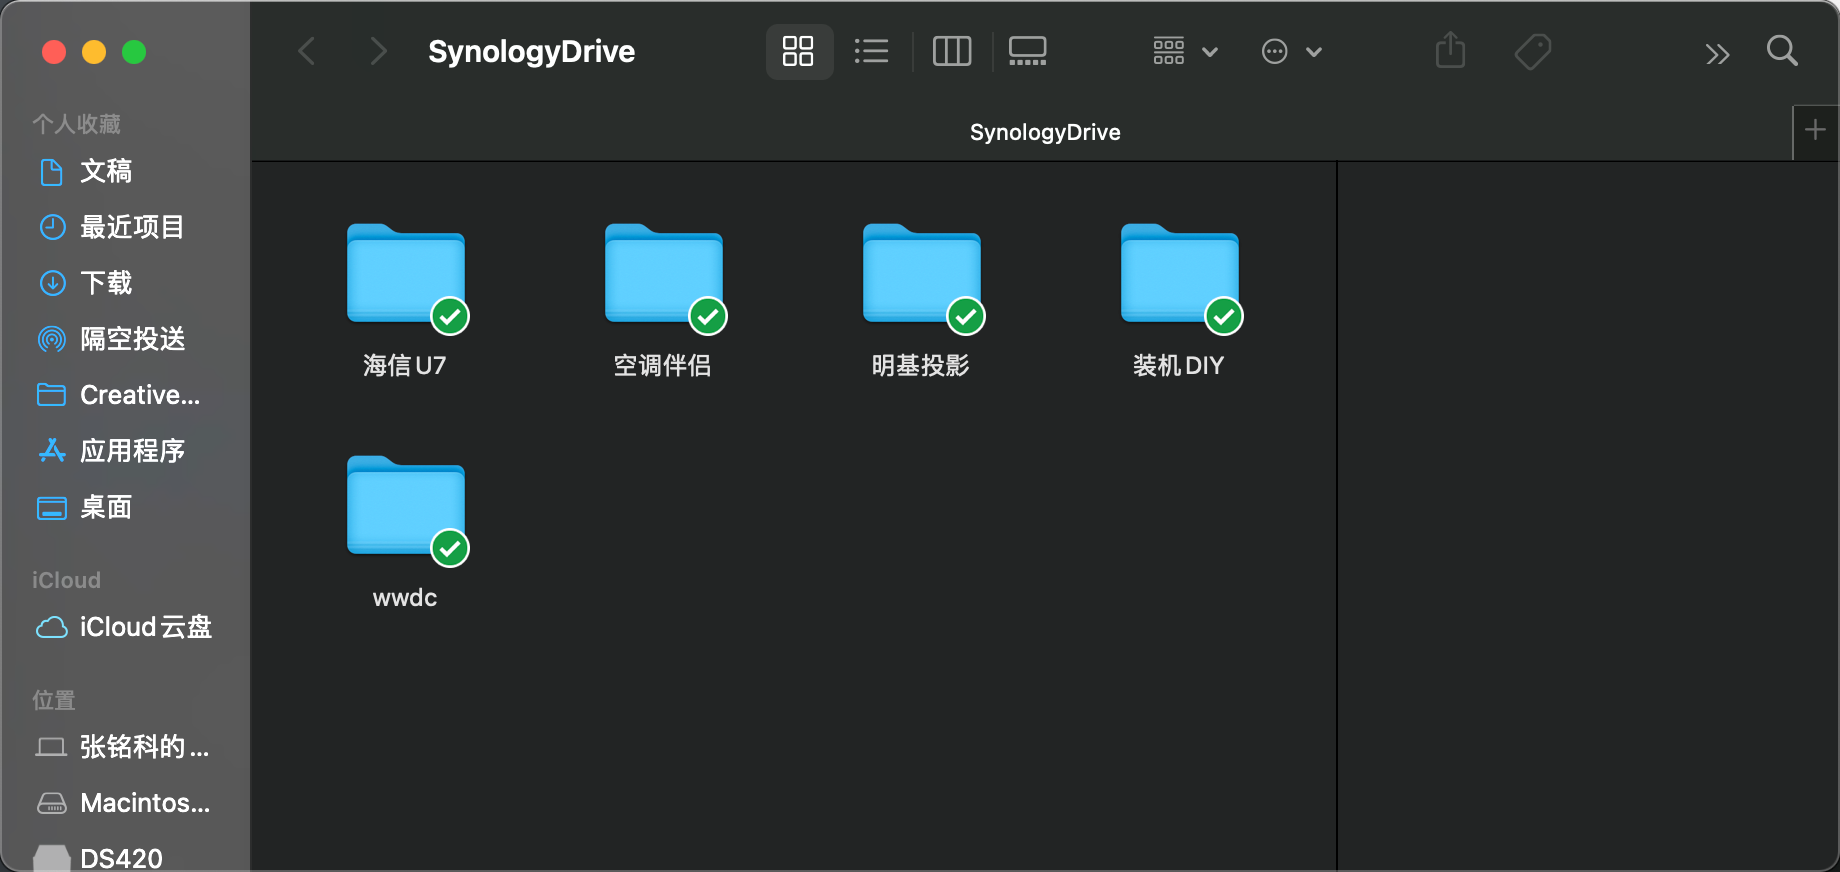Screen dimensions: 1840x872
Task: Click the sync checkmark badge on wwdc
Action: tap(450, 548)
